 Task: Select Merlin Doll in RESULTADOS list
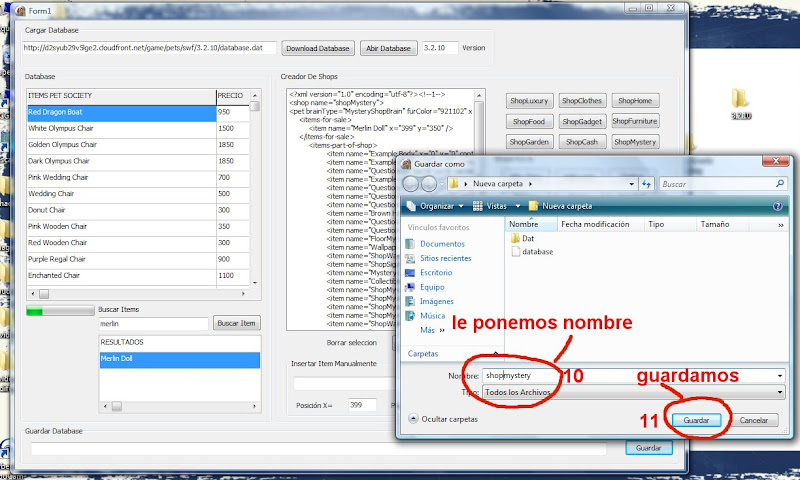[x=180, y=359]
